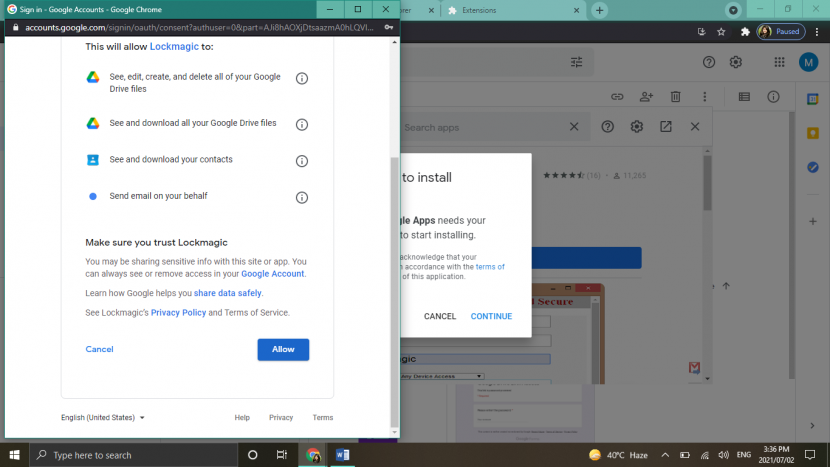Open Chrome's three-dot menu
Viewport: 830px width, 467px height.
coord(817,32)
